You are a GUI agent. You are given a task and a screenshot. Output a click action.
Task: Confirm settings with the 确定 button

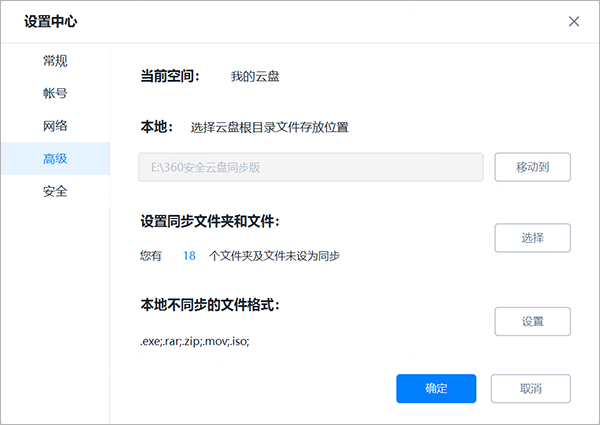click(x=436, y=388)
